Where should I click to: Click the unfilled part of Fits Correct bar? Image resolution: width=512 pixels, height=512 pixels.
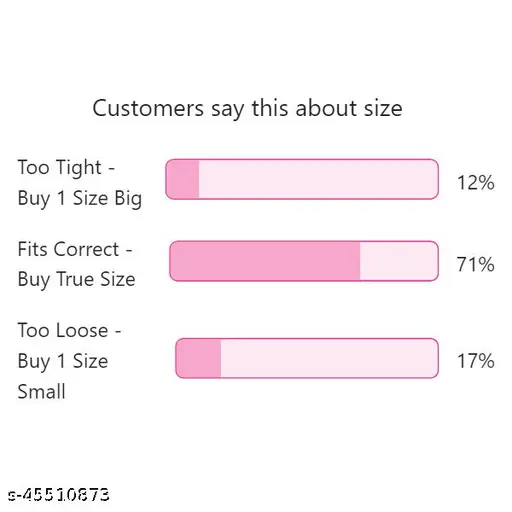399,261
